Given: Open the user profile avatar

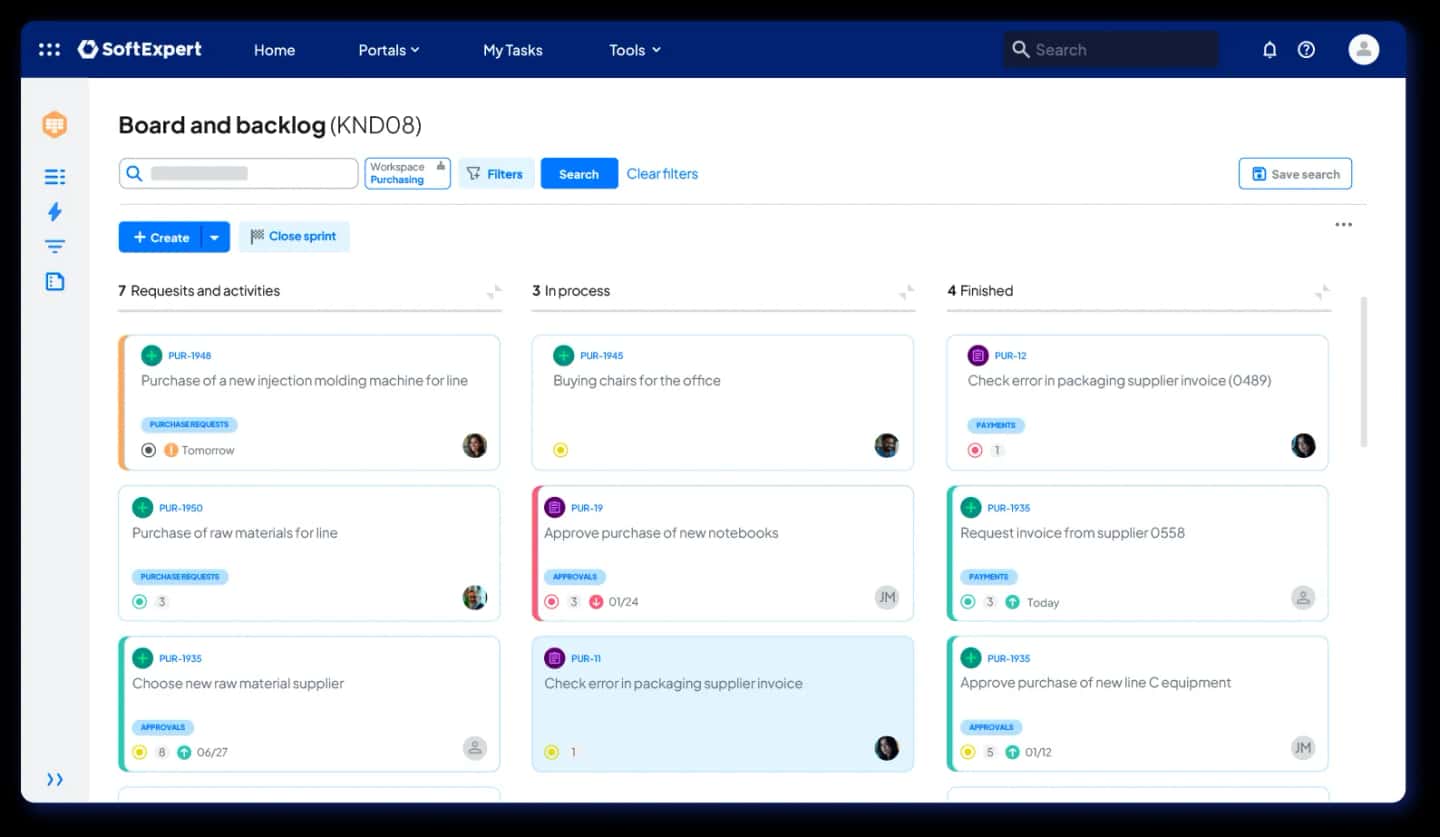Looking at the screenshot, I should pyautogui.click(x=1363, y=49).
